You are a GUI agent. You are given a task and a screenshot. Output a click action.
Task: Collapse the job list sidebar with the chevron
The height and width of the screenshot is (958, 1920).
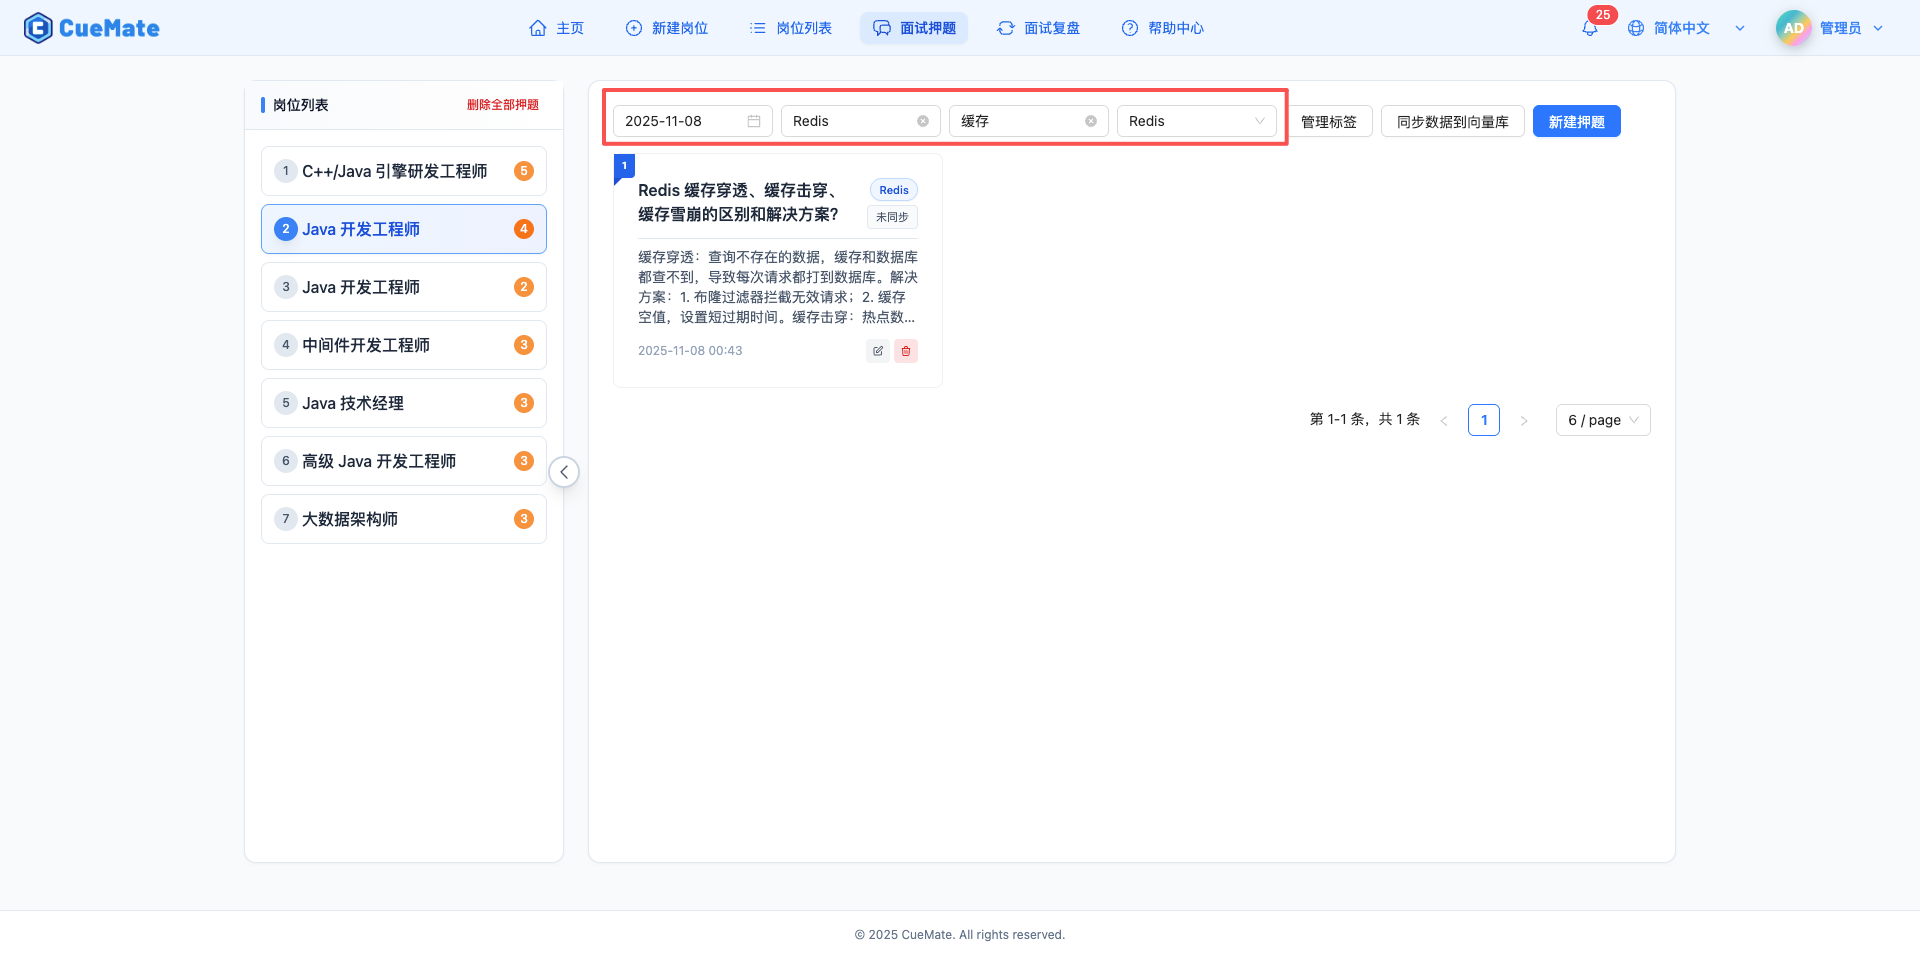(x=564, y=471)
